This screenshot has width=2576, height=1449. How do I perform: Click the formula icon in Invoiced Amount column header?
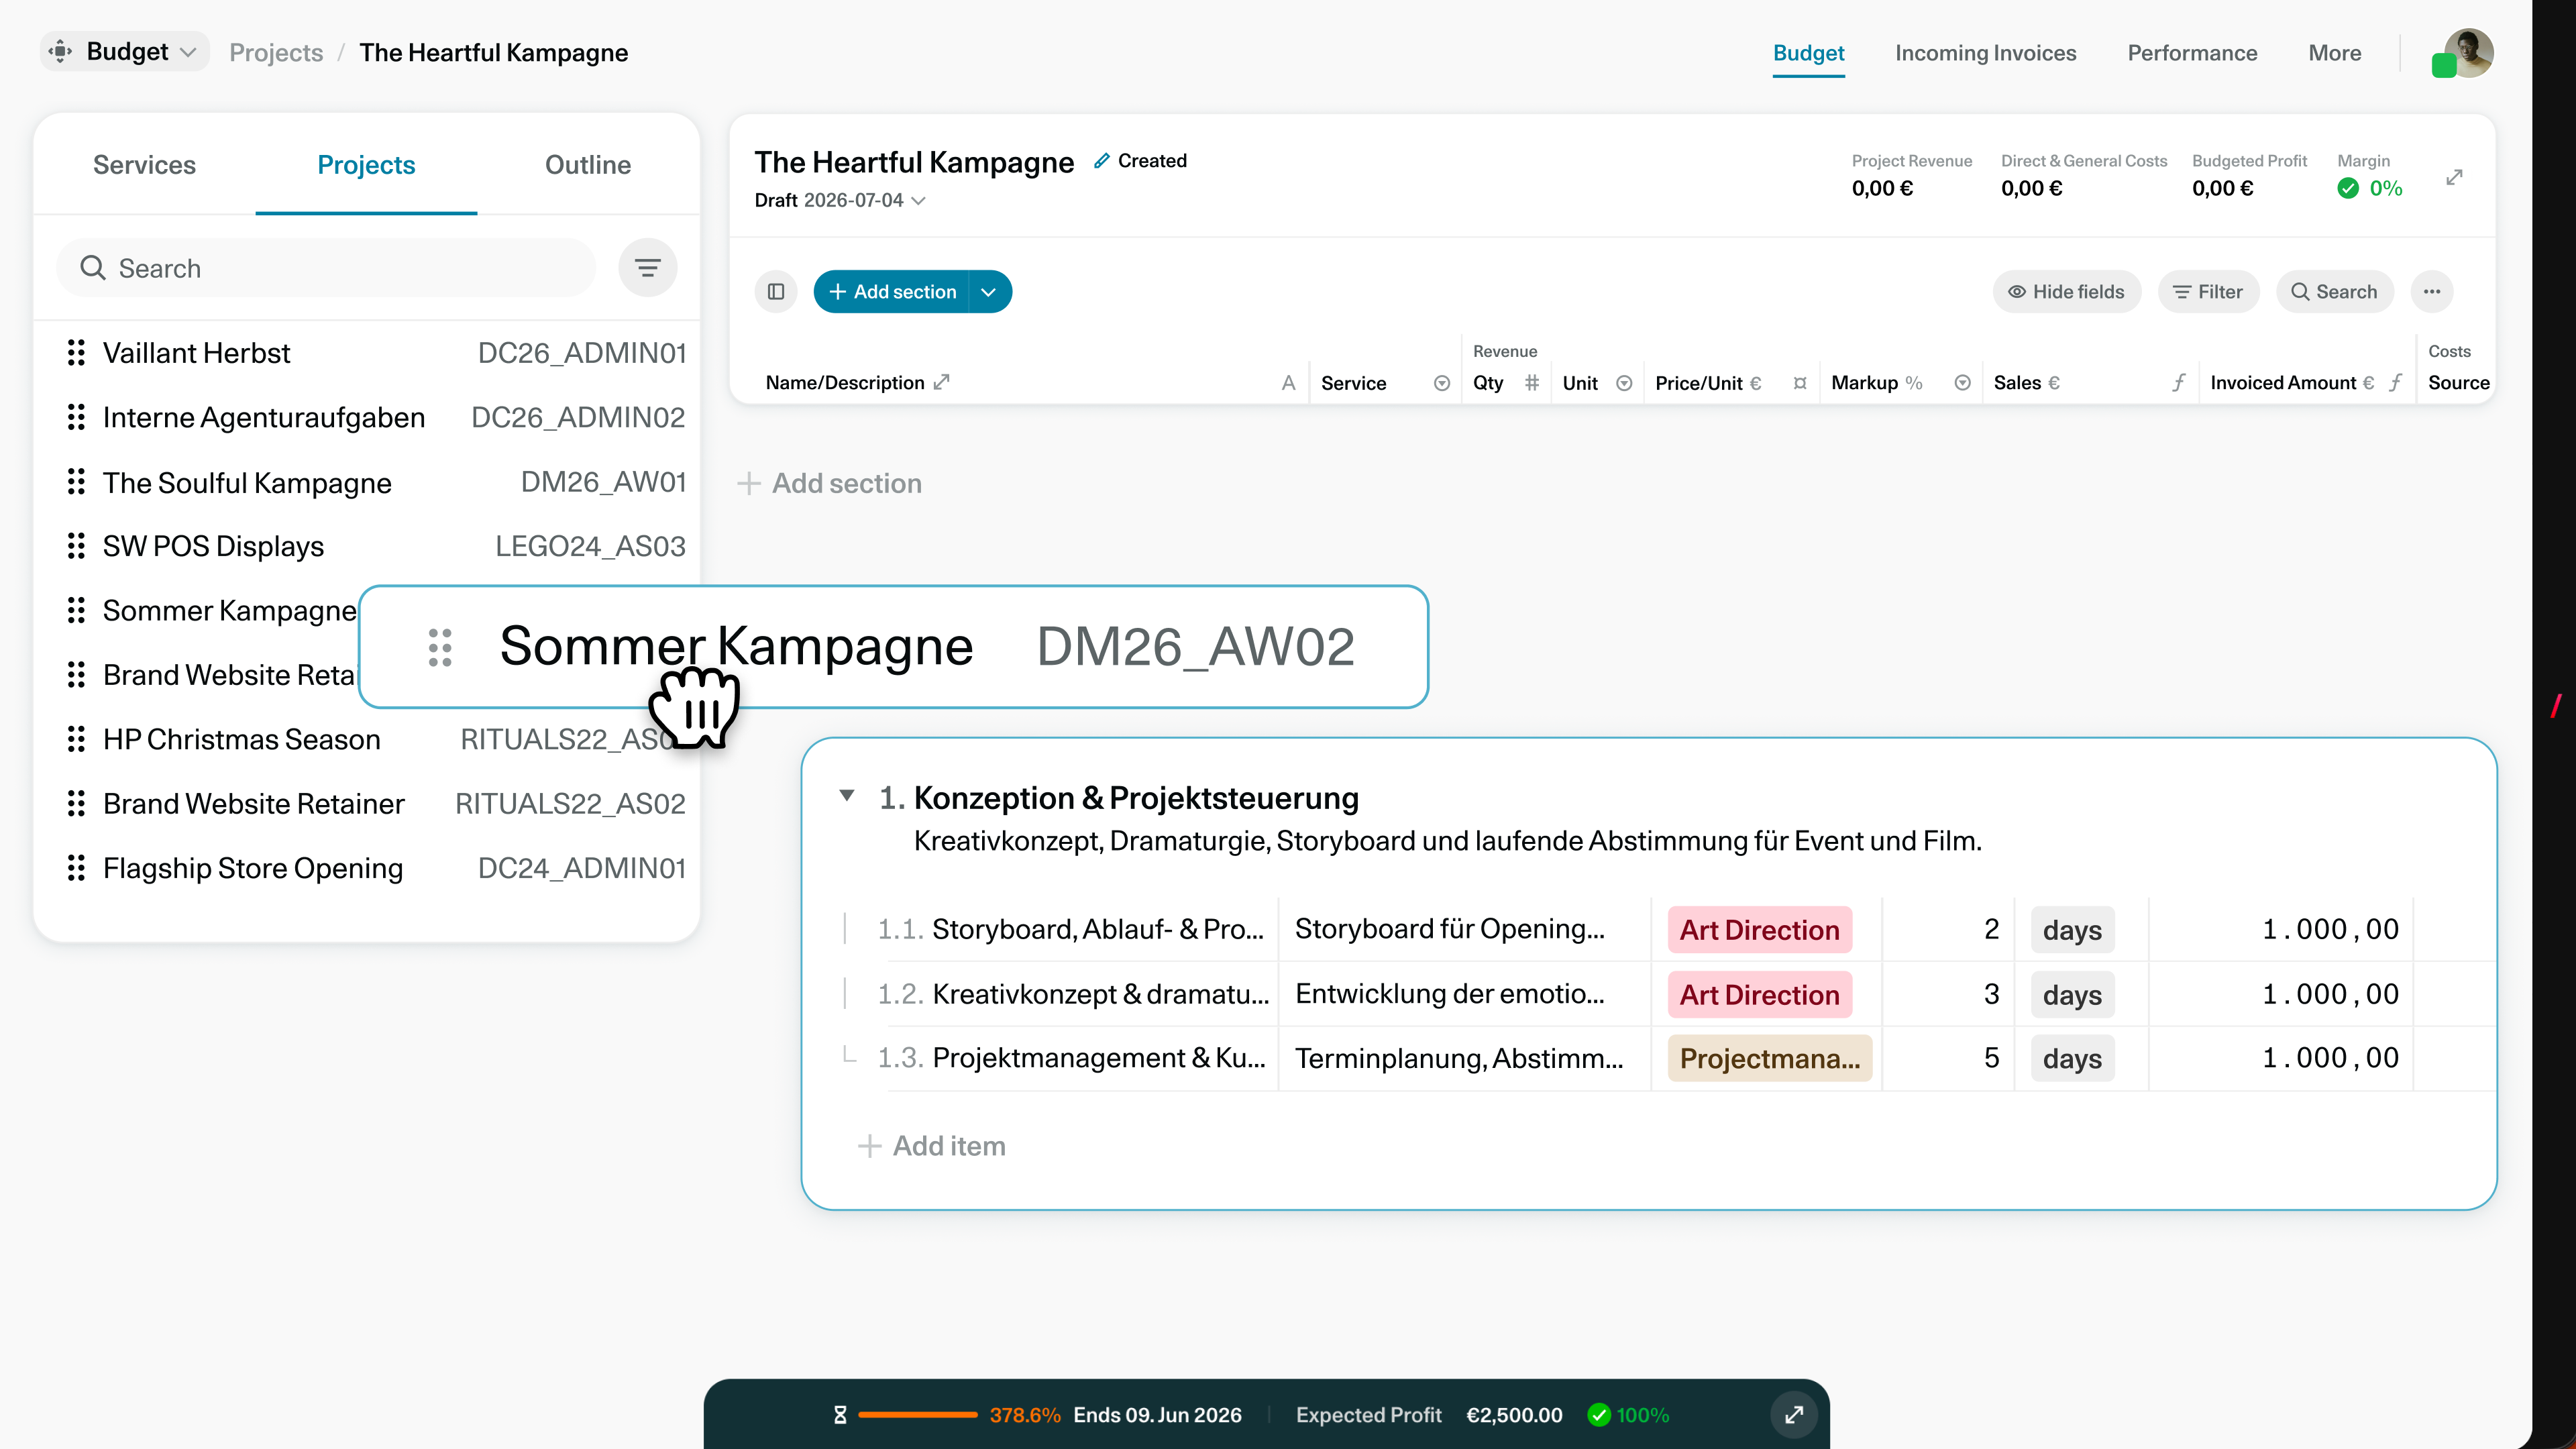tap(2396, 383)
